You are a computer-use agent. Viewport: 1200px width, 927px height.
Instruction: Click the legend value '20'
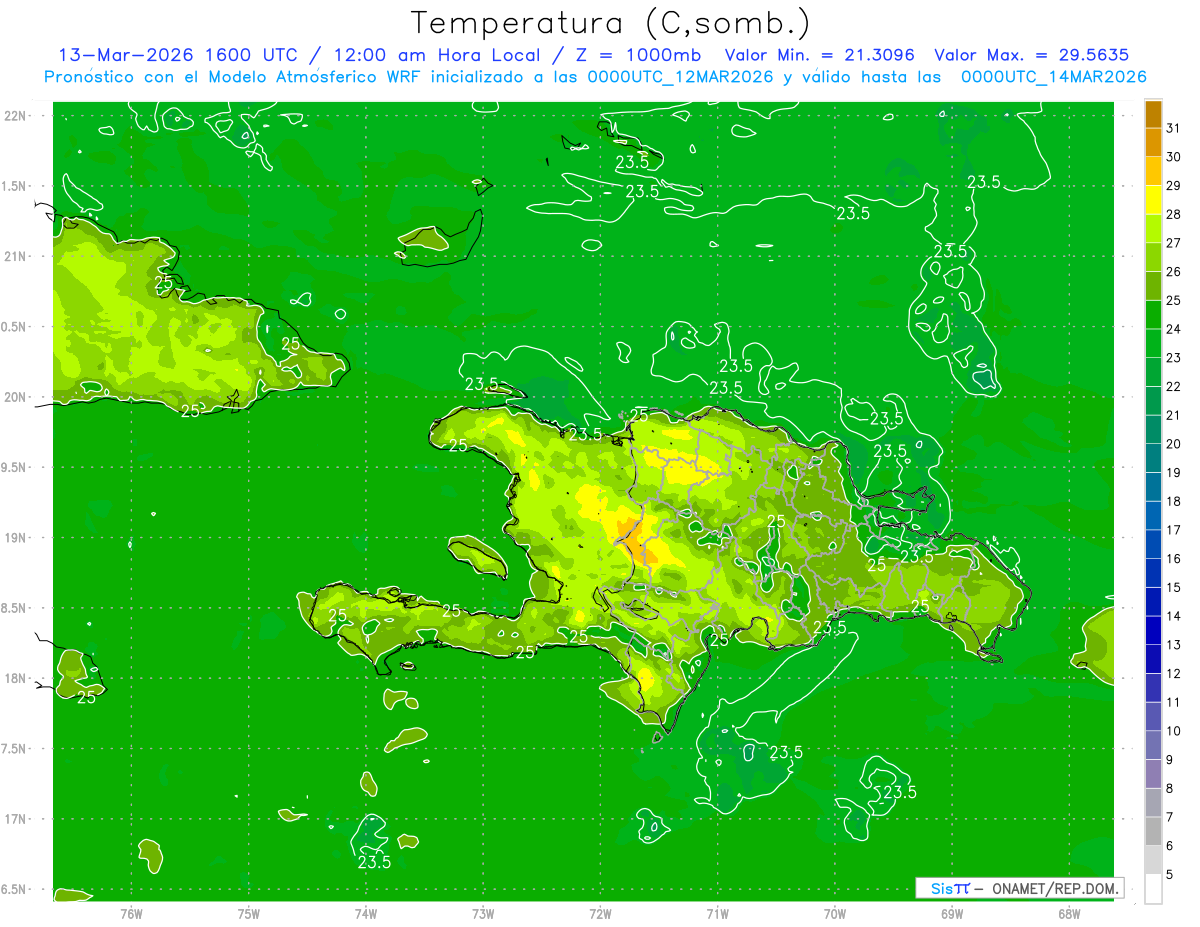coord(1174,444)
